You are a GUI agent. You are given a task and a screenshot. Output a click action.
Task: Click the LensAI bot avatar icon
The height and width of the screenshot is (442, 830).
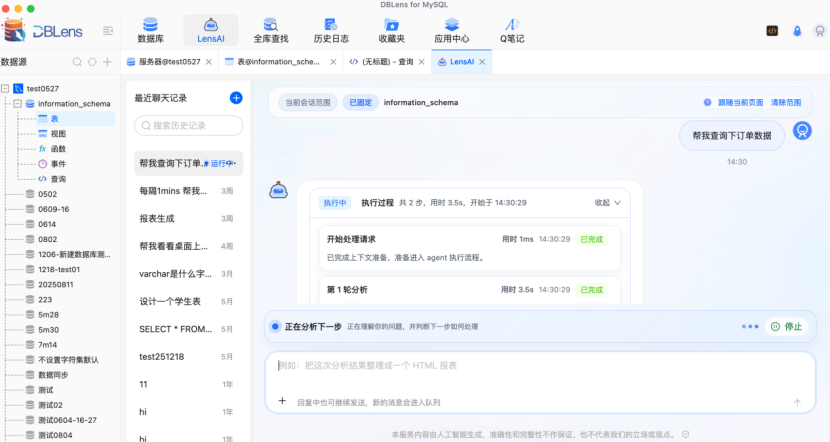click(x=278, y=190)
